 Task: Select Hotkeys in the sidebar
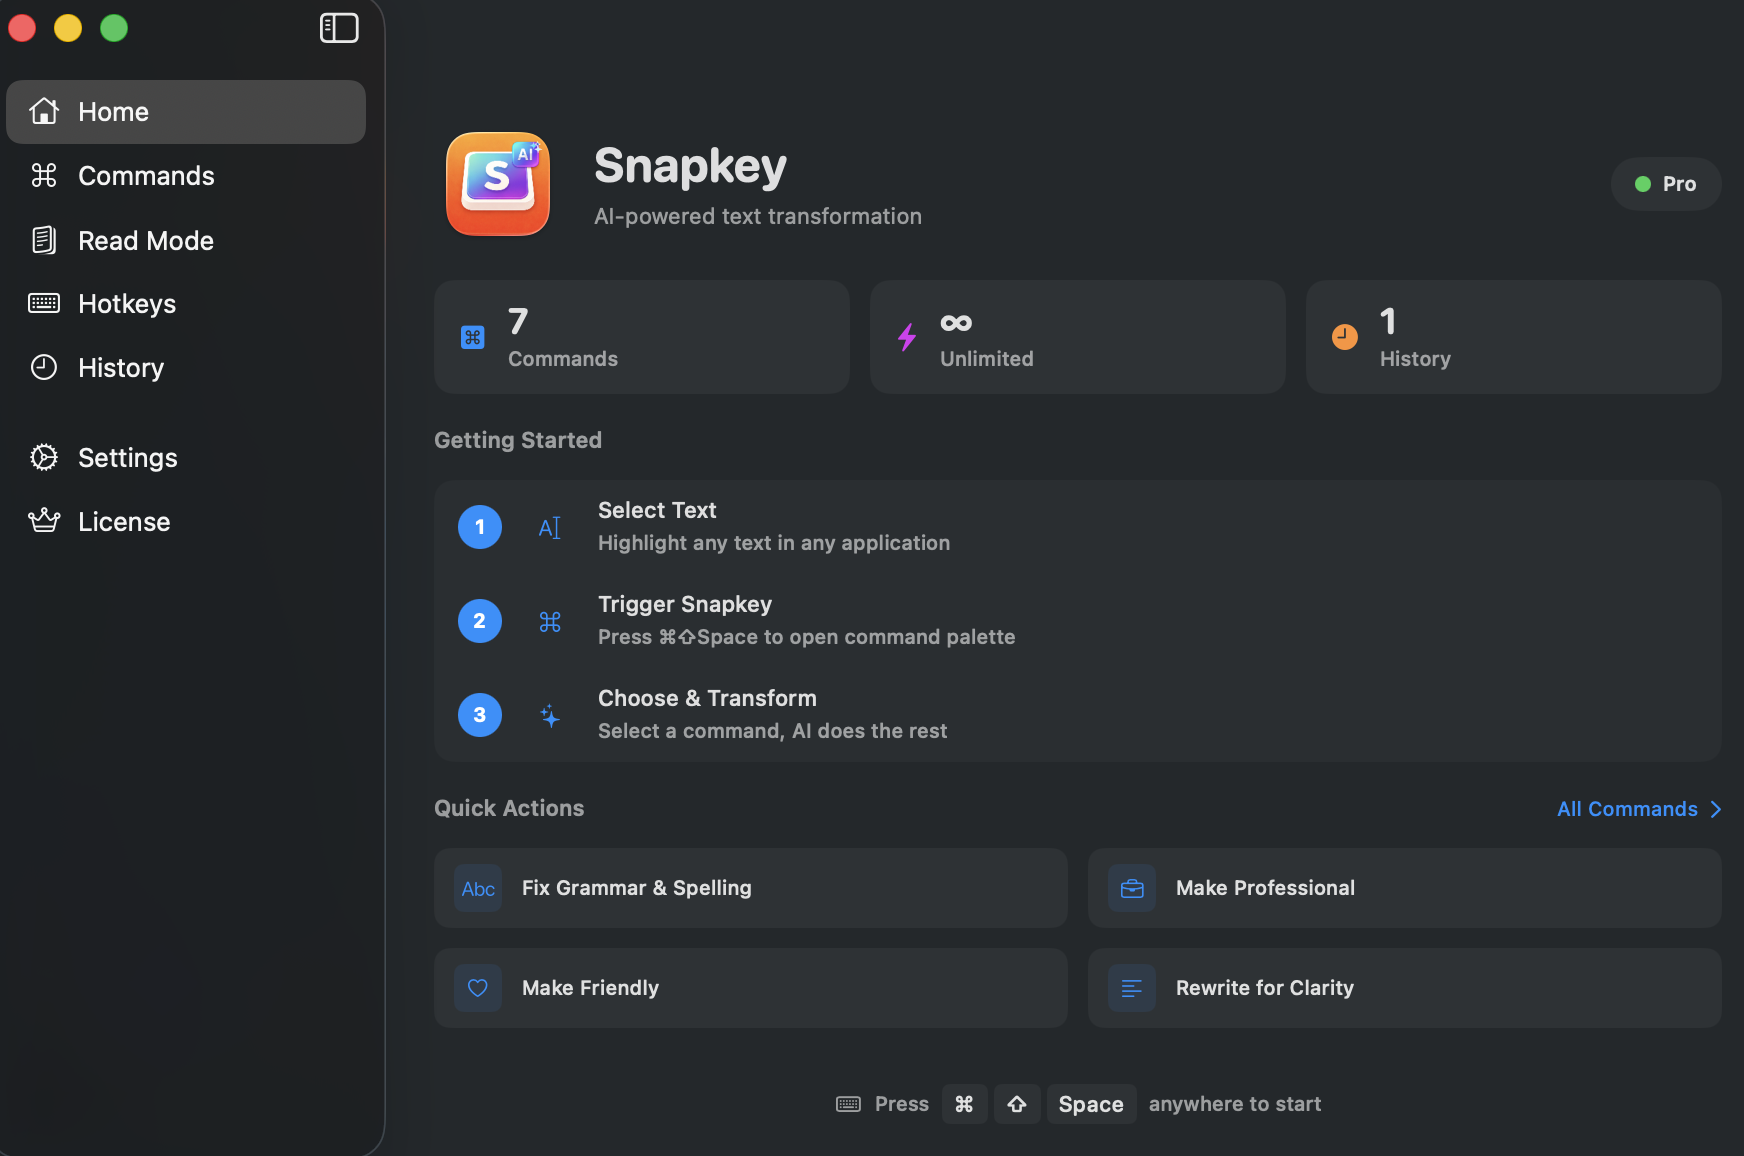186,304
